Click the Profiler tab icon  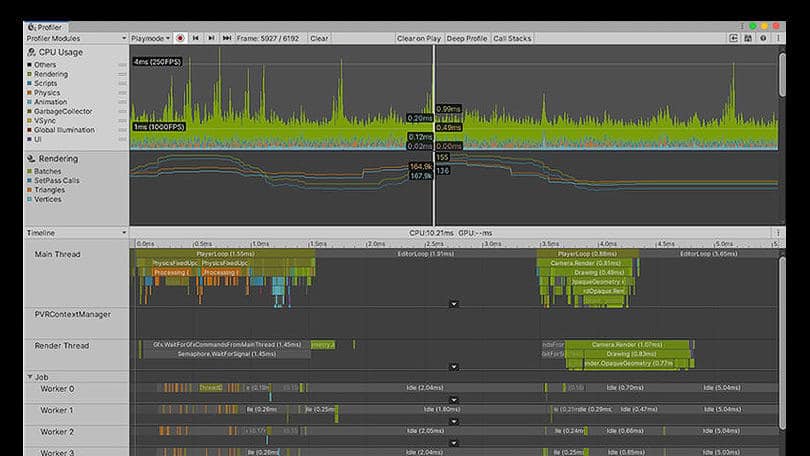click(32, 27)
